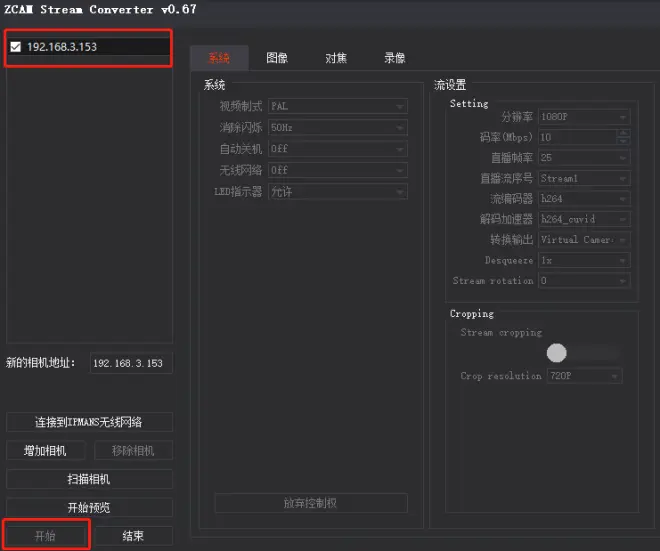Viewport: 660px width, 551px height.
Task: Click the 开始预览 button
Action: pyautogui.click(x=89, y=507)
